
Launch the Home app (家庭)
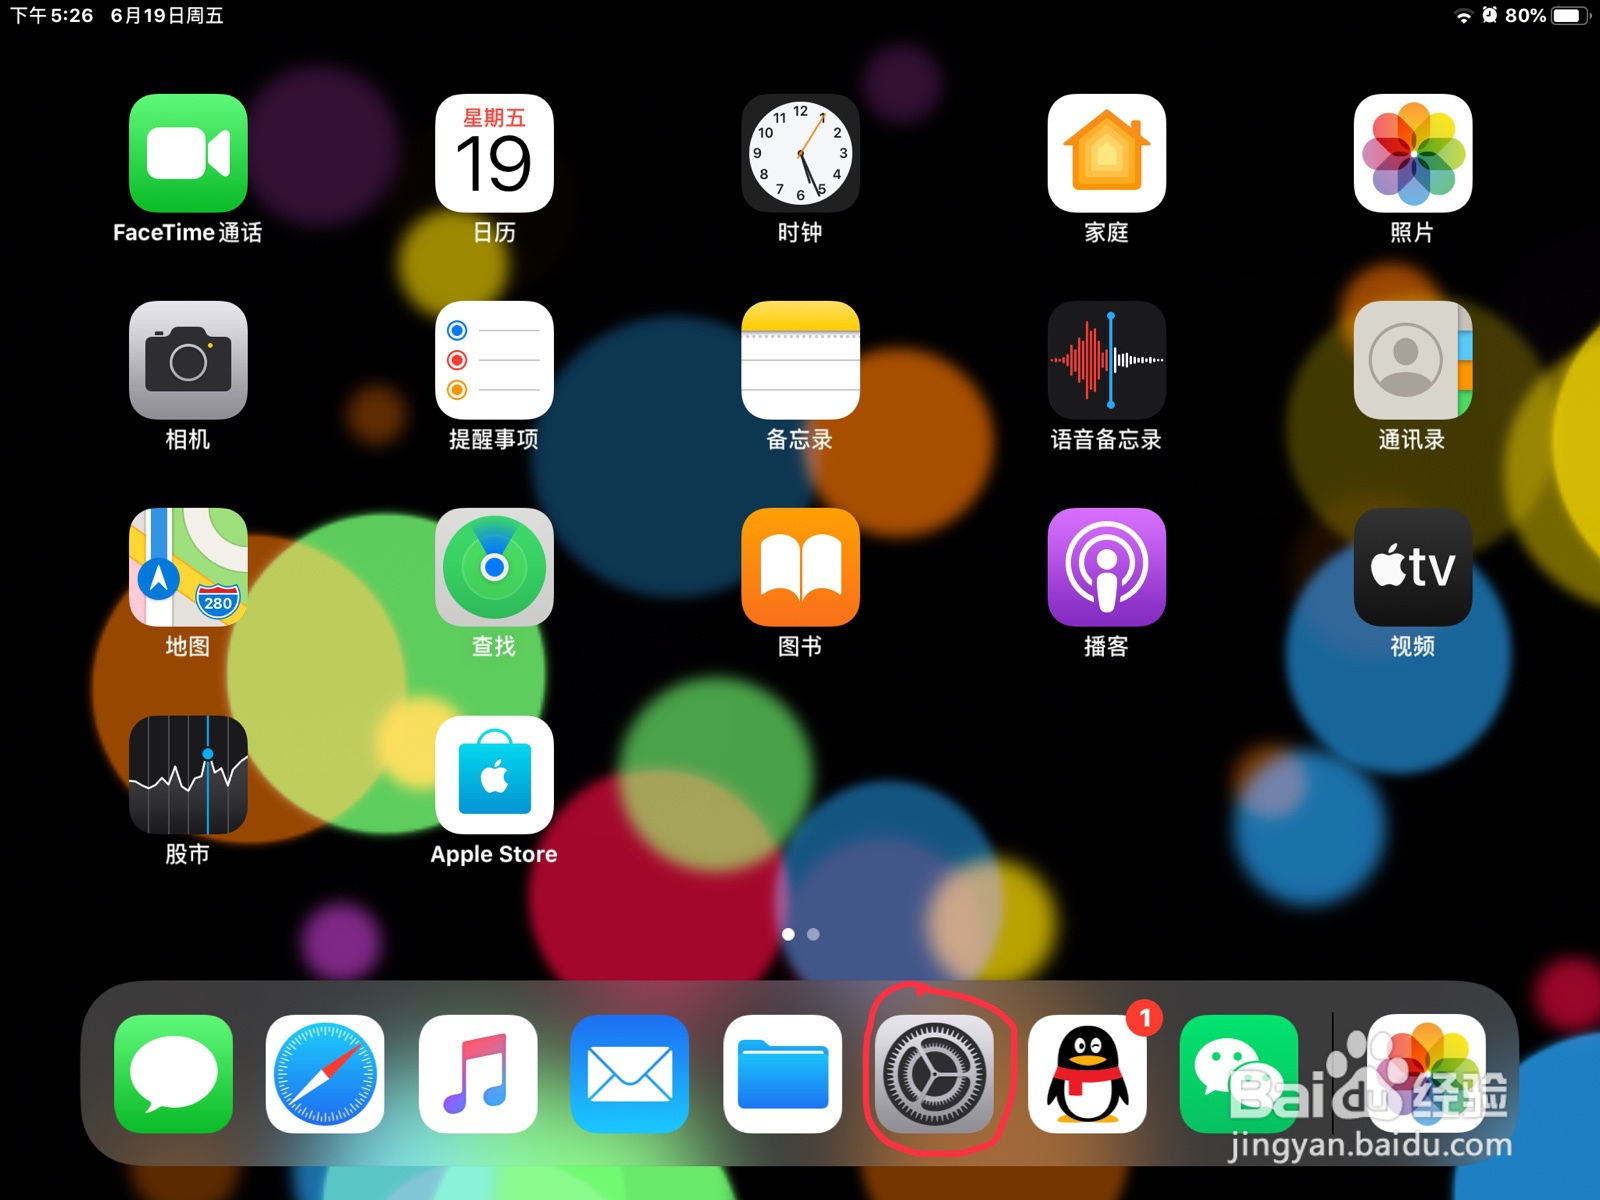pos(1106,153)
